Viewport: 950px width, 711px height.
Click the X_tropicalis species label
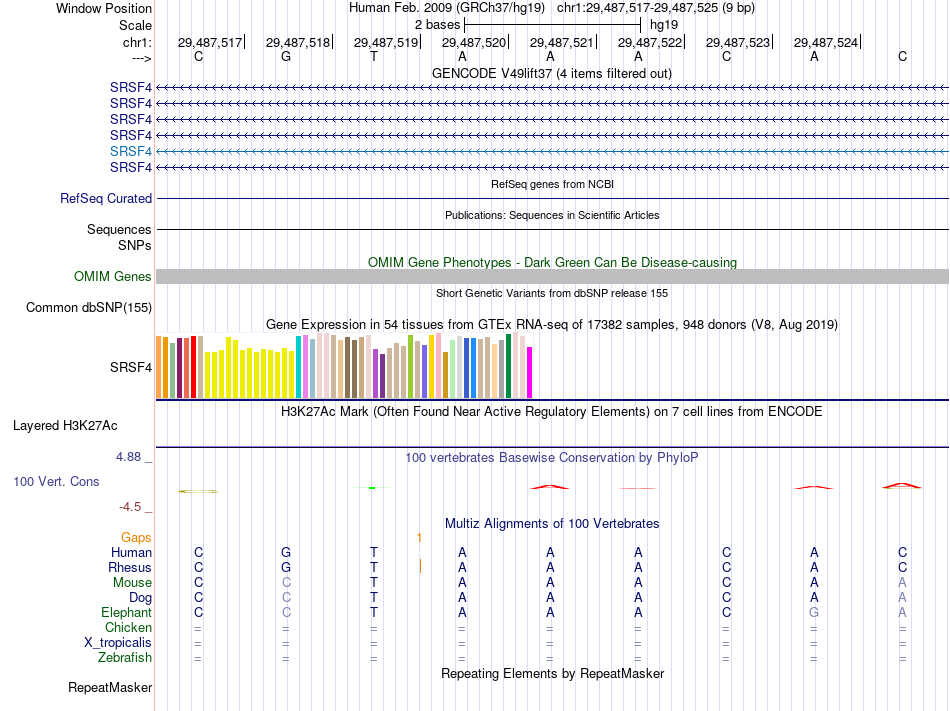[x=118, y=643]
